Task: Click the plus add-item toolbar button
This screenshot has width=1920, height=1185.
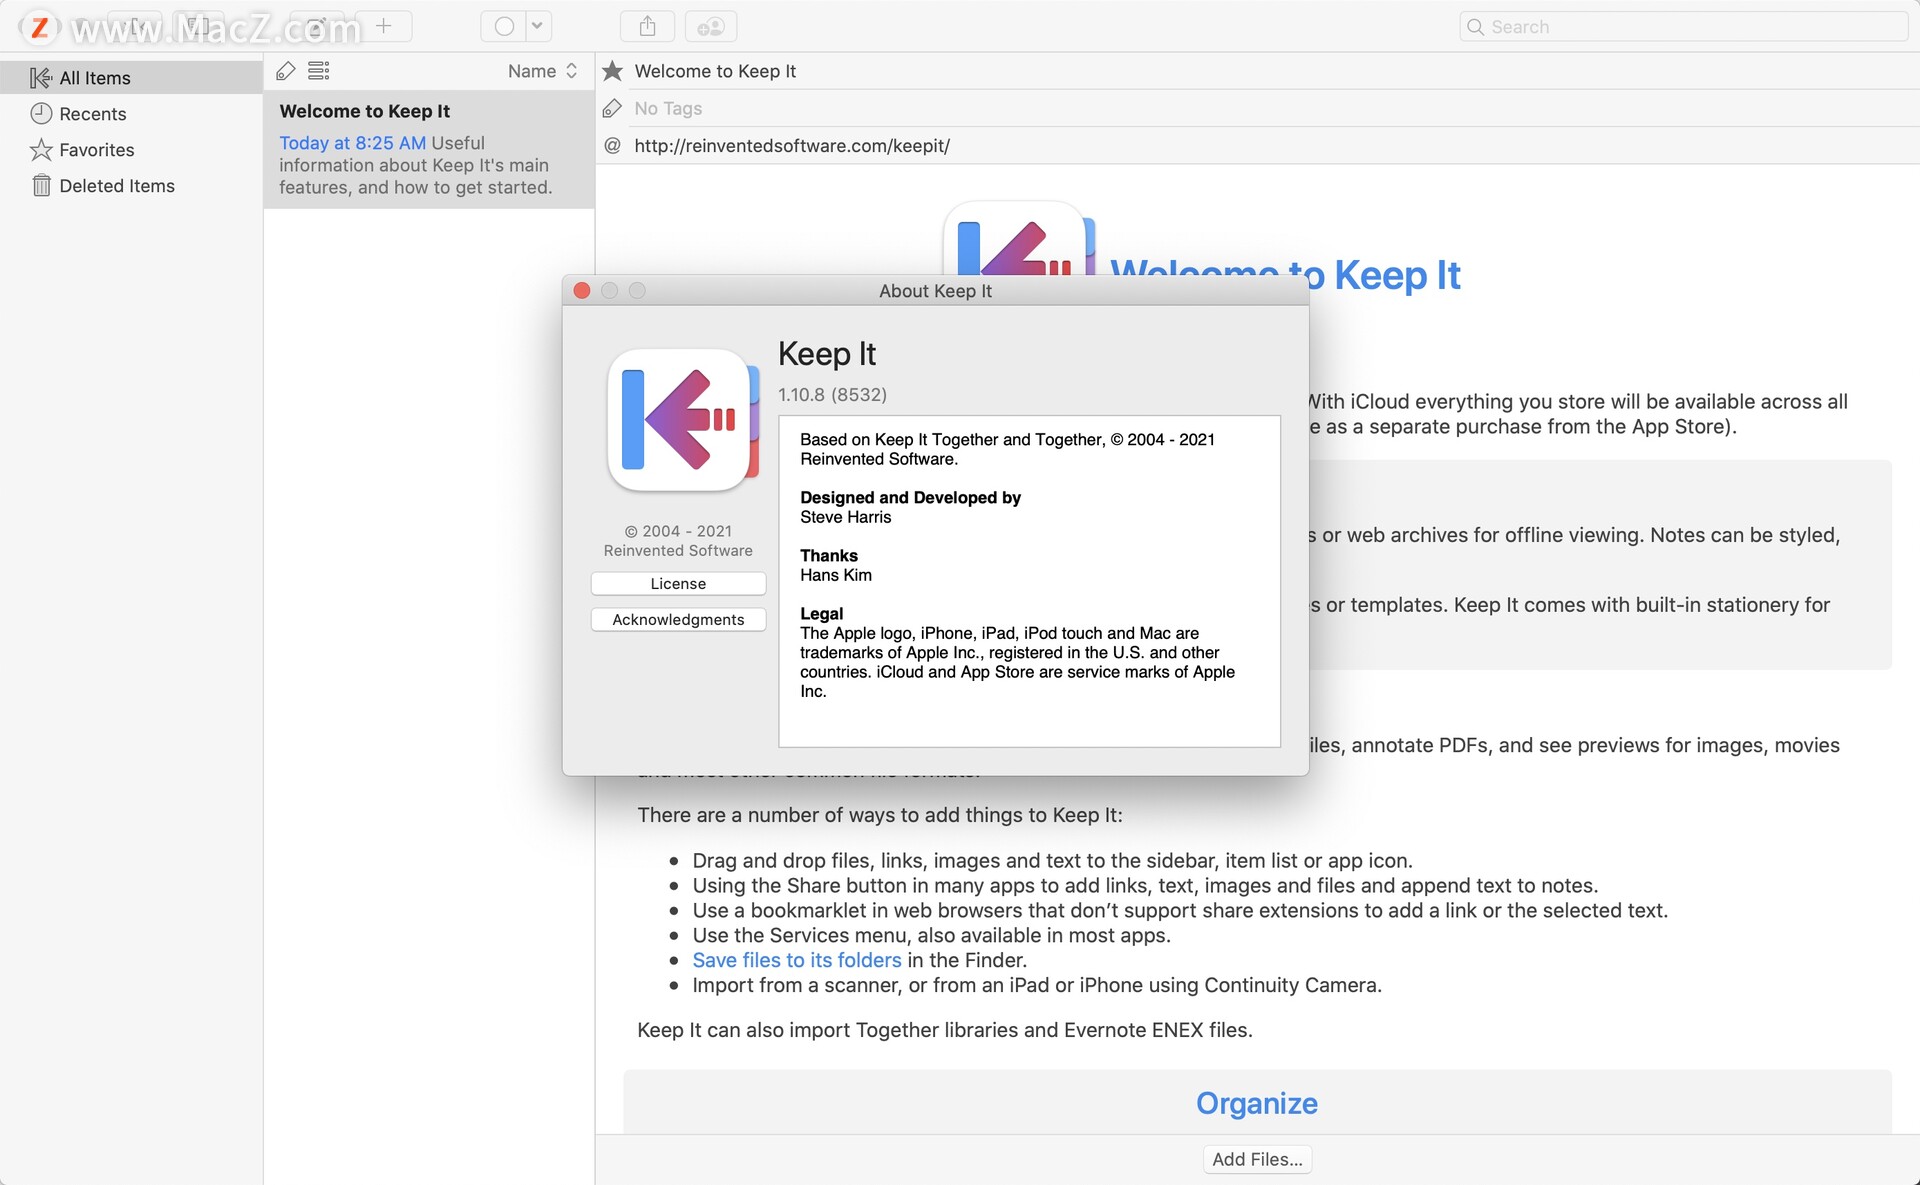Action: pos(383,26)
